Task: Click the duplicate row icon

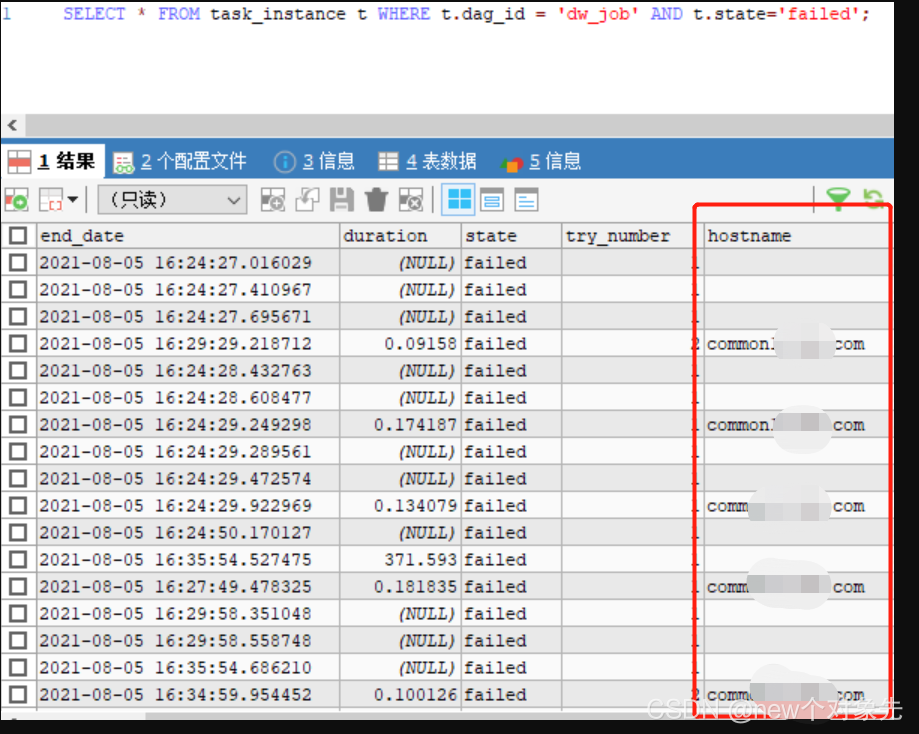Action: [308, 200]
